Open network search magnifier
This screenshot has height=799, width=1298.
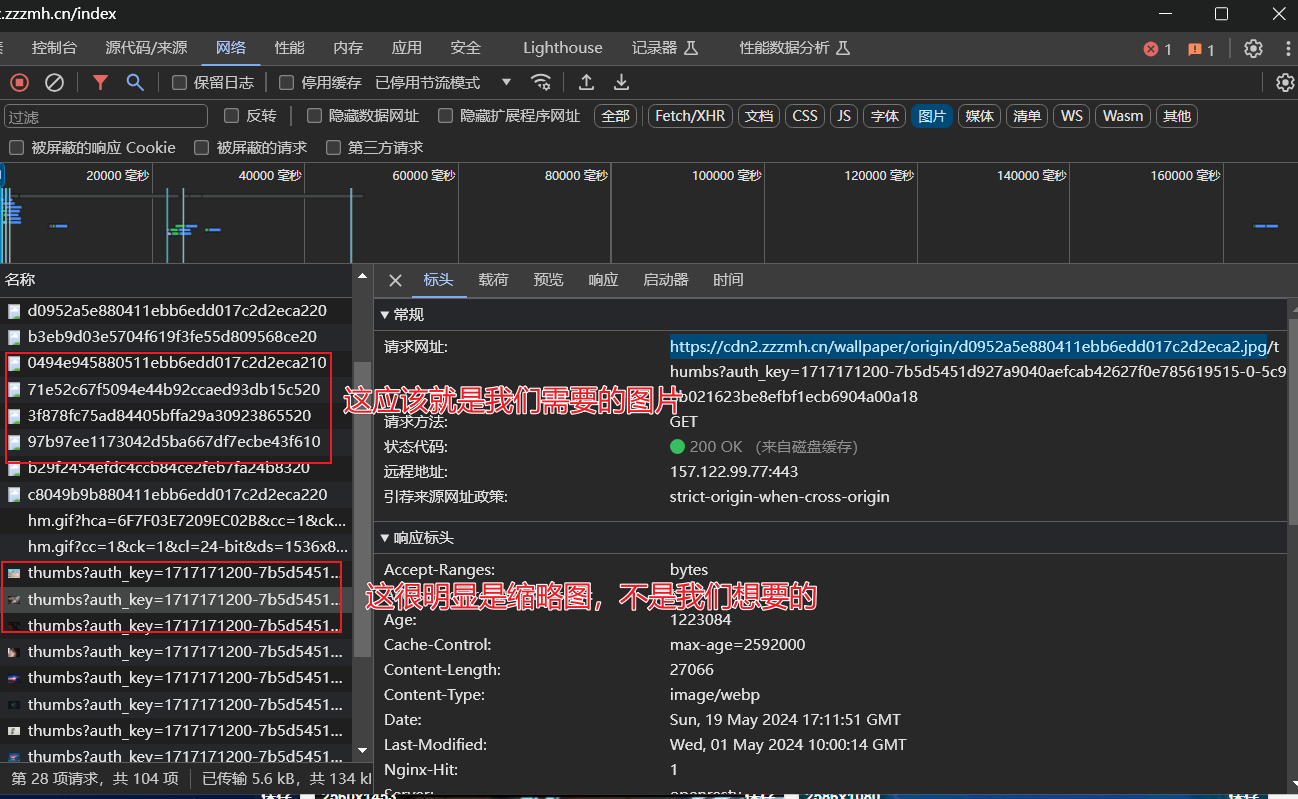click(x=135, y=82)
